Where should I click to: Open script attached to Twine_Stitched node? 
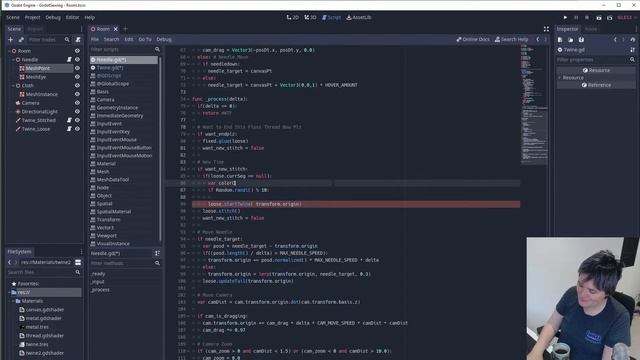[x=69, y=120]
